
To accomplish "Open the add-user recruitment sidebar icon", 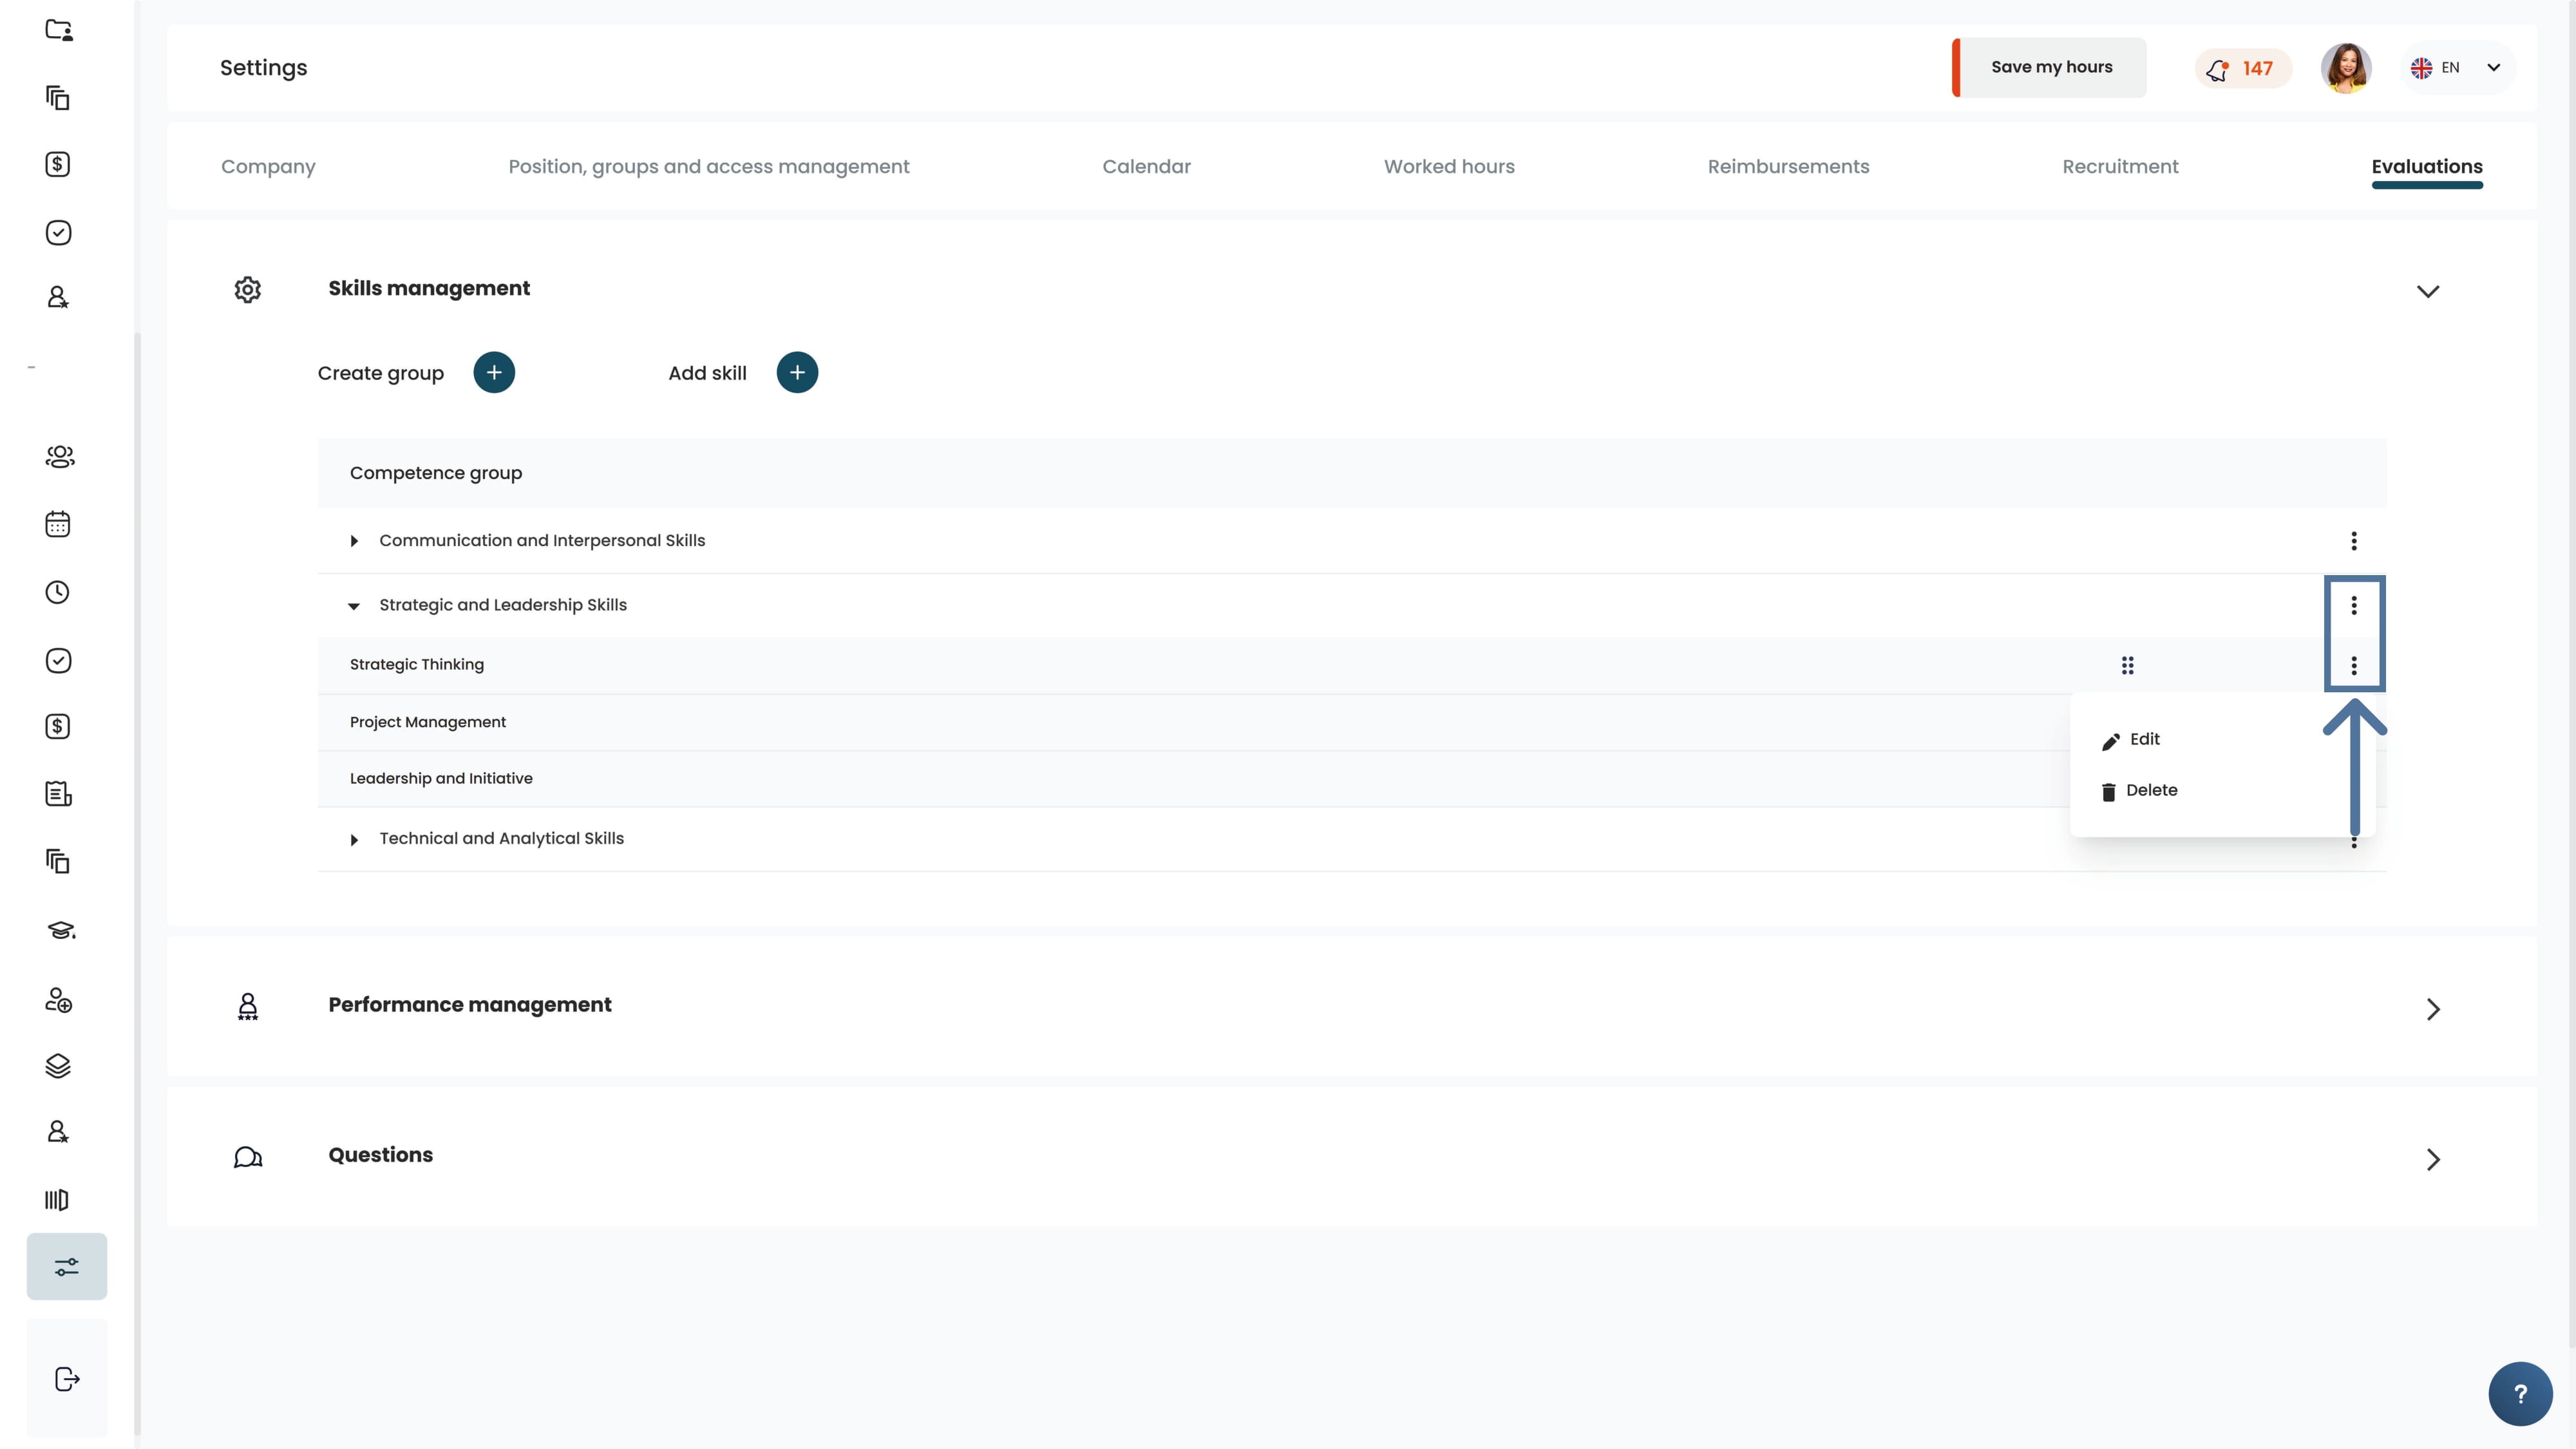I will 58,1000.
